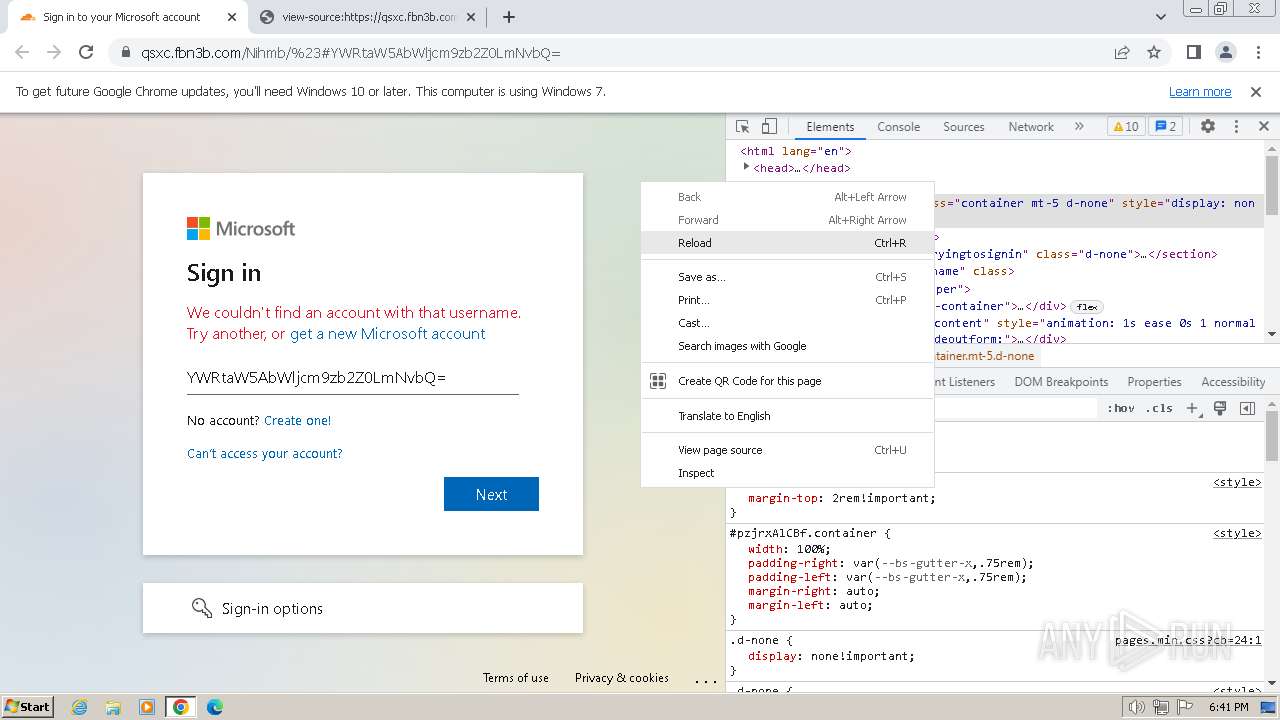Open the Windows Start menu
Image resolution: width=1280 pixels, height=720 pixels.
click(28, 706)
